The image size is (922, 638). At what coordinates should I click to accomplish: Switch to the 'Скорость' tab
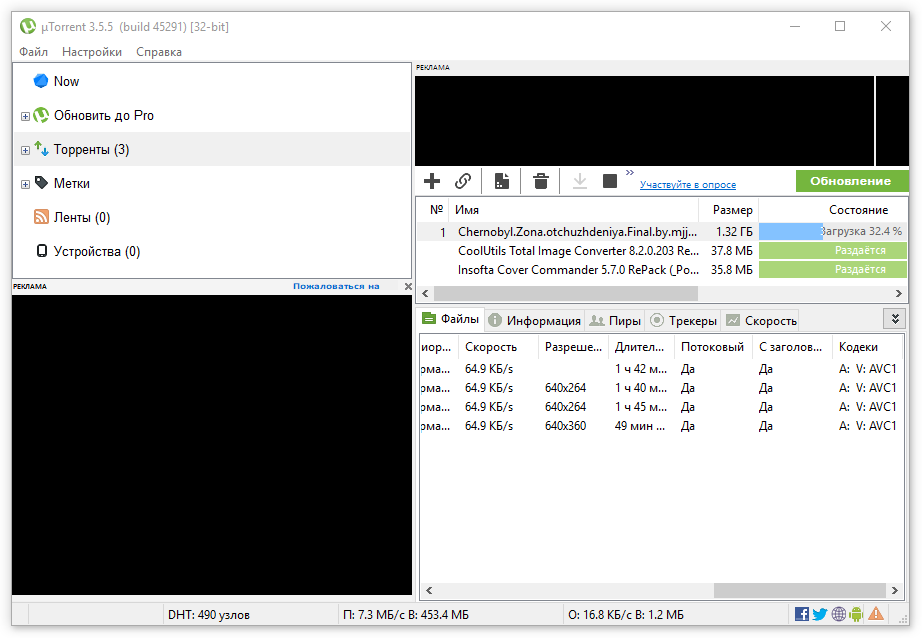tap(761, 320)
